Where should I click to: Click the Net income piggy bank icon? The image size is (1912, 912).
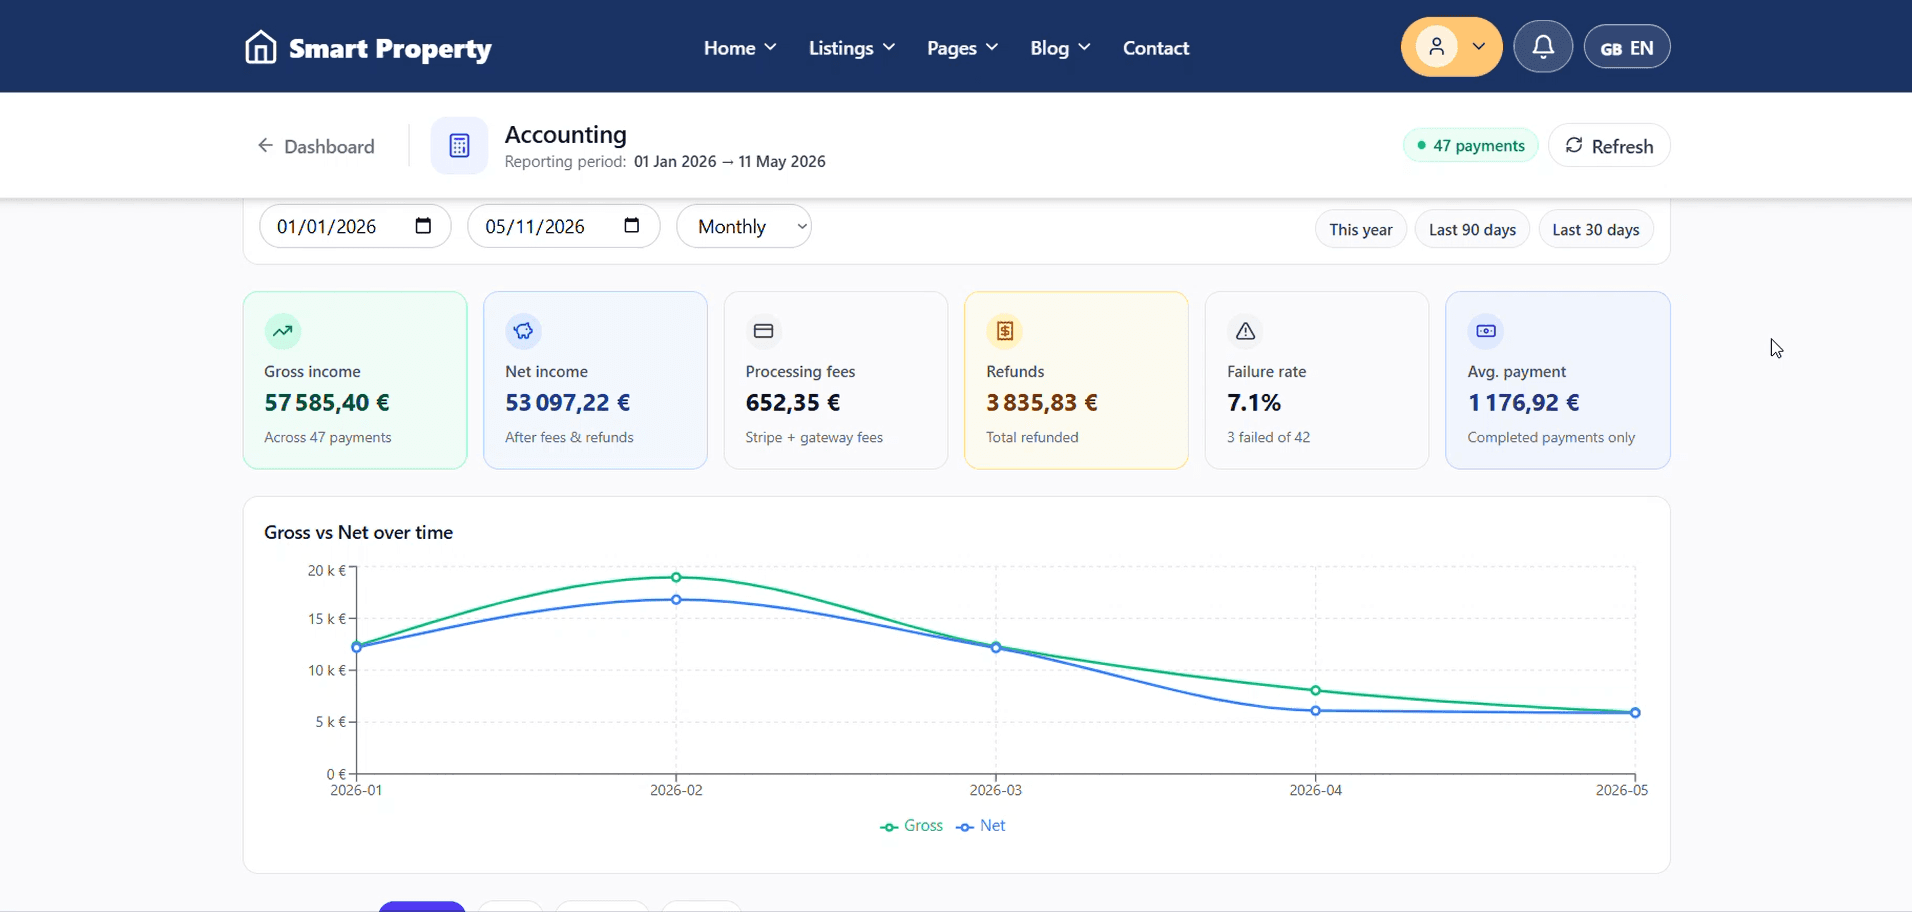pyautogui.click(x=523, y=331)
